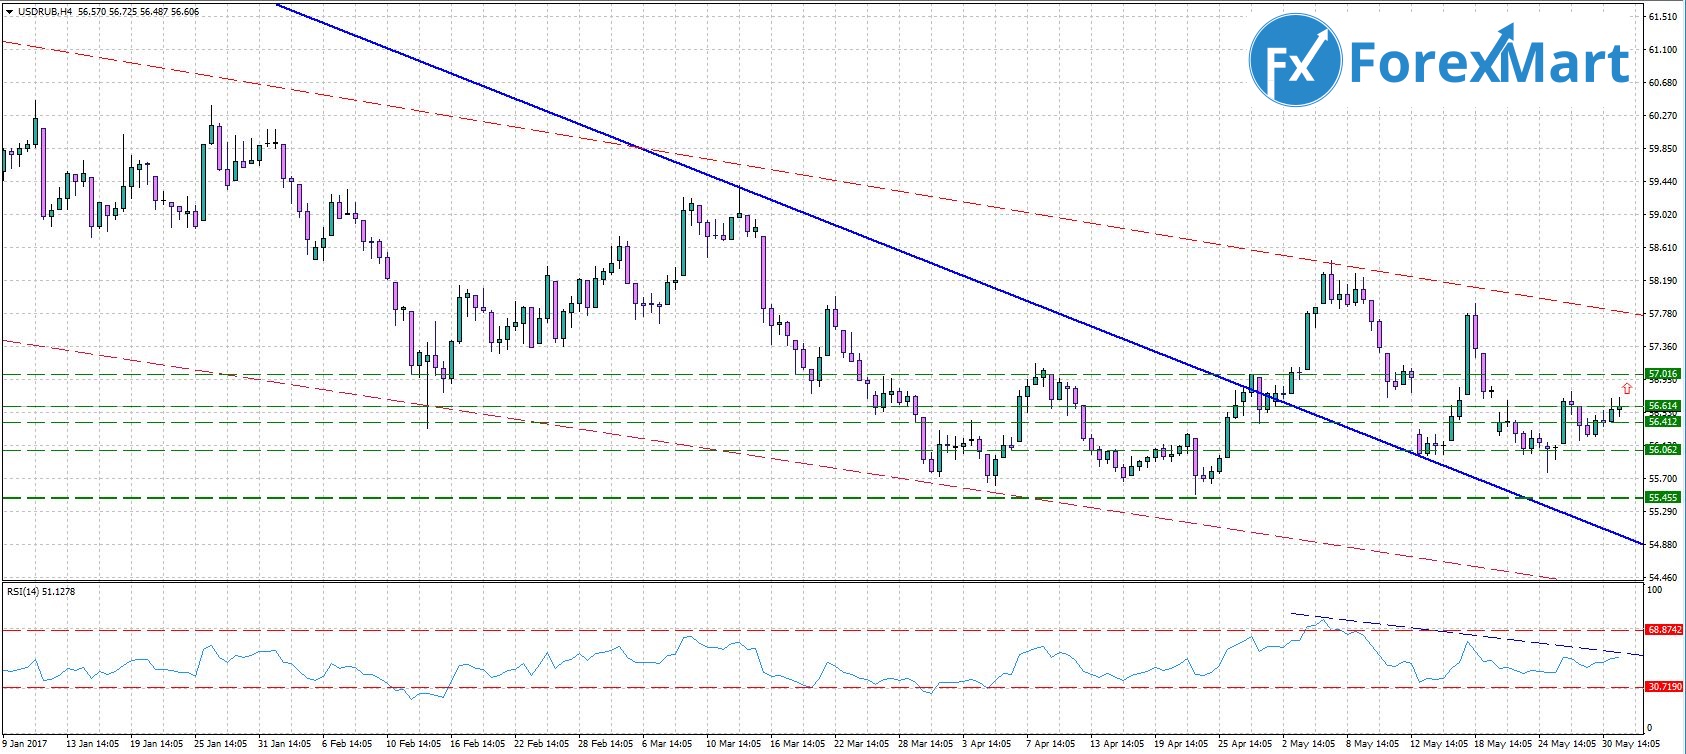Click the RSI 30.7190 oversold level label
The image size is (1686, 754).
(x=1664, y=687)
